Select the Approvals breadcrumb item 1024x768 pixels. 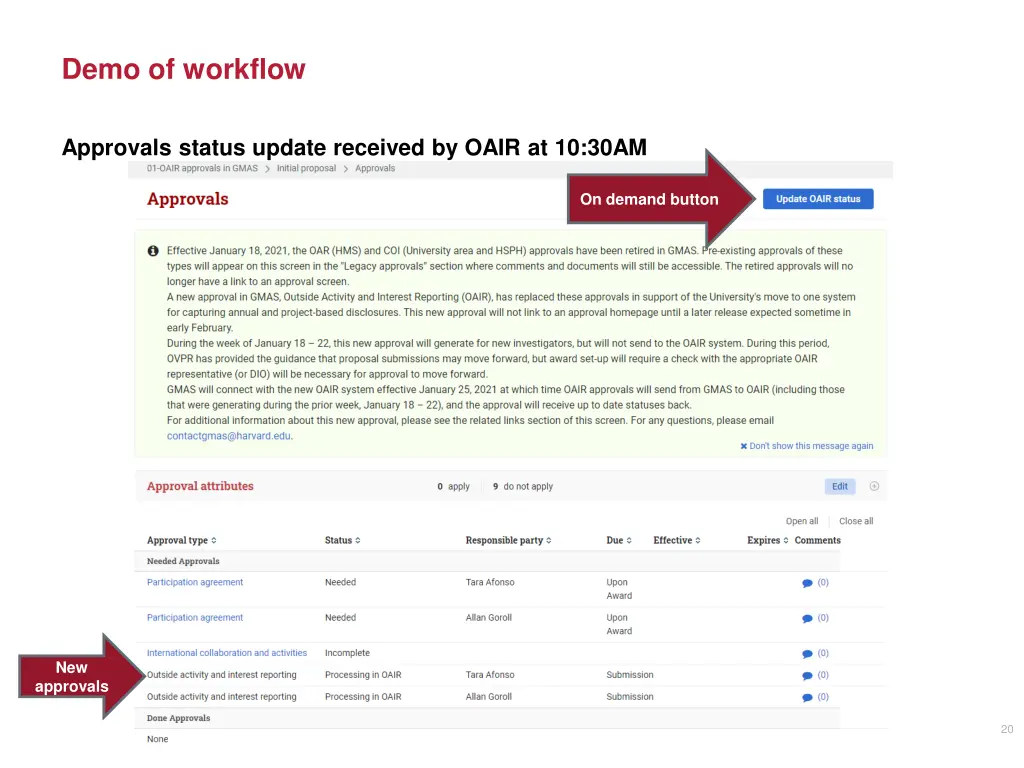(375, 168)
